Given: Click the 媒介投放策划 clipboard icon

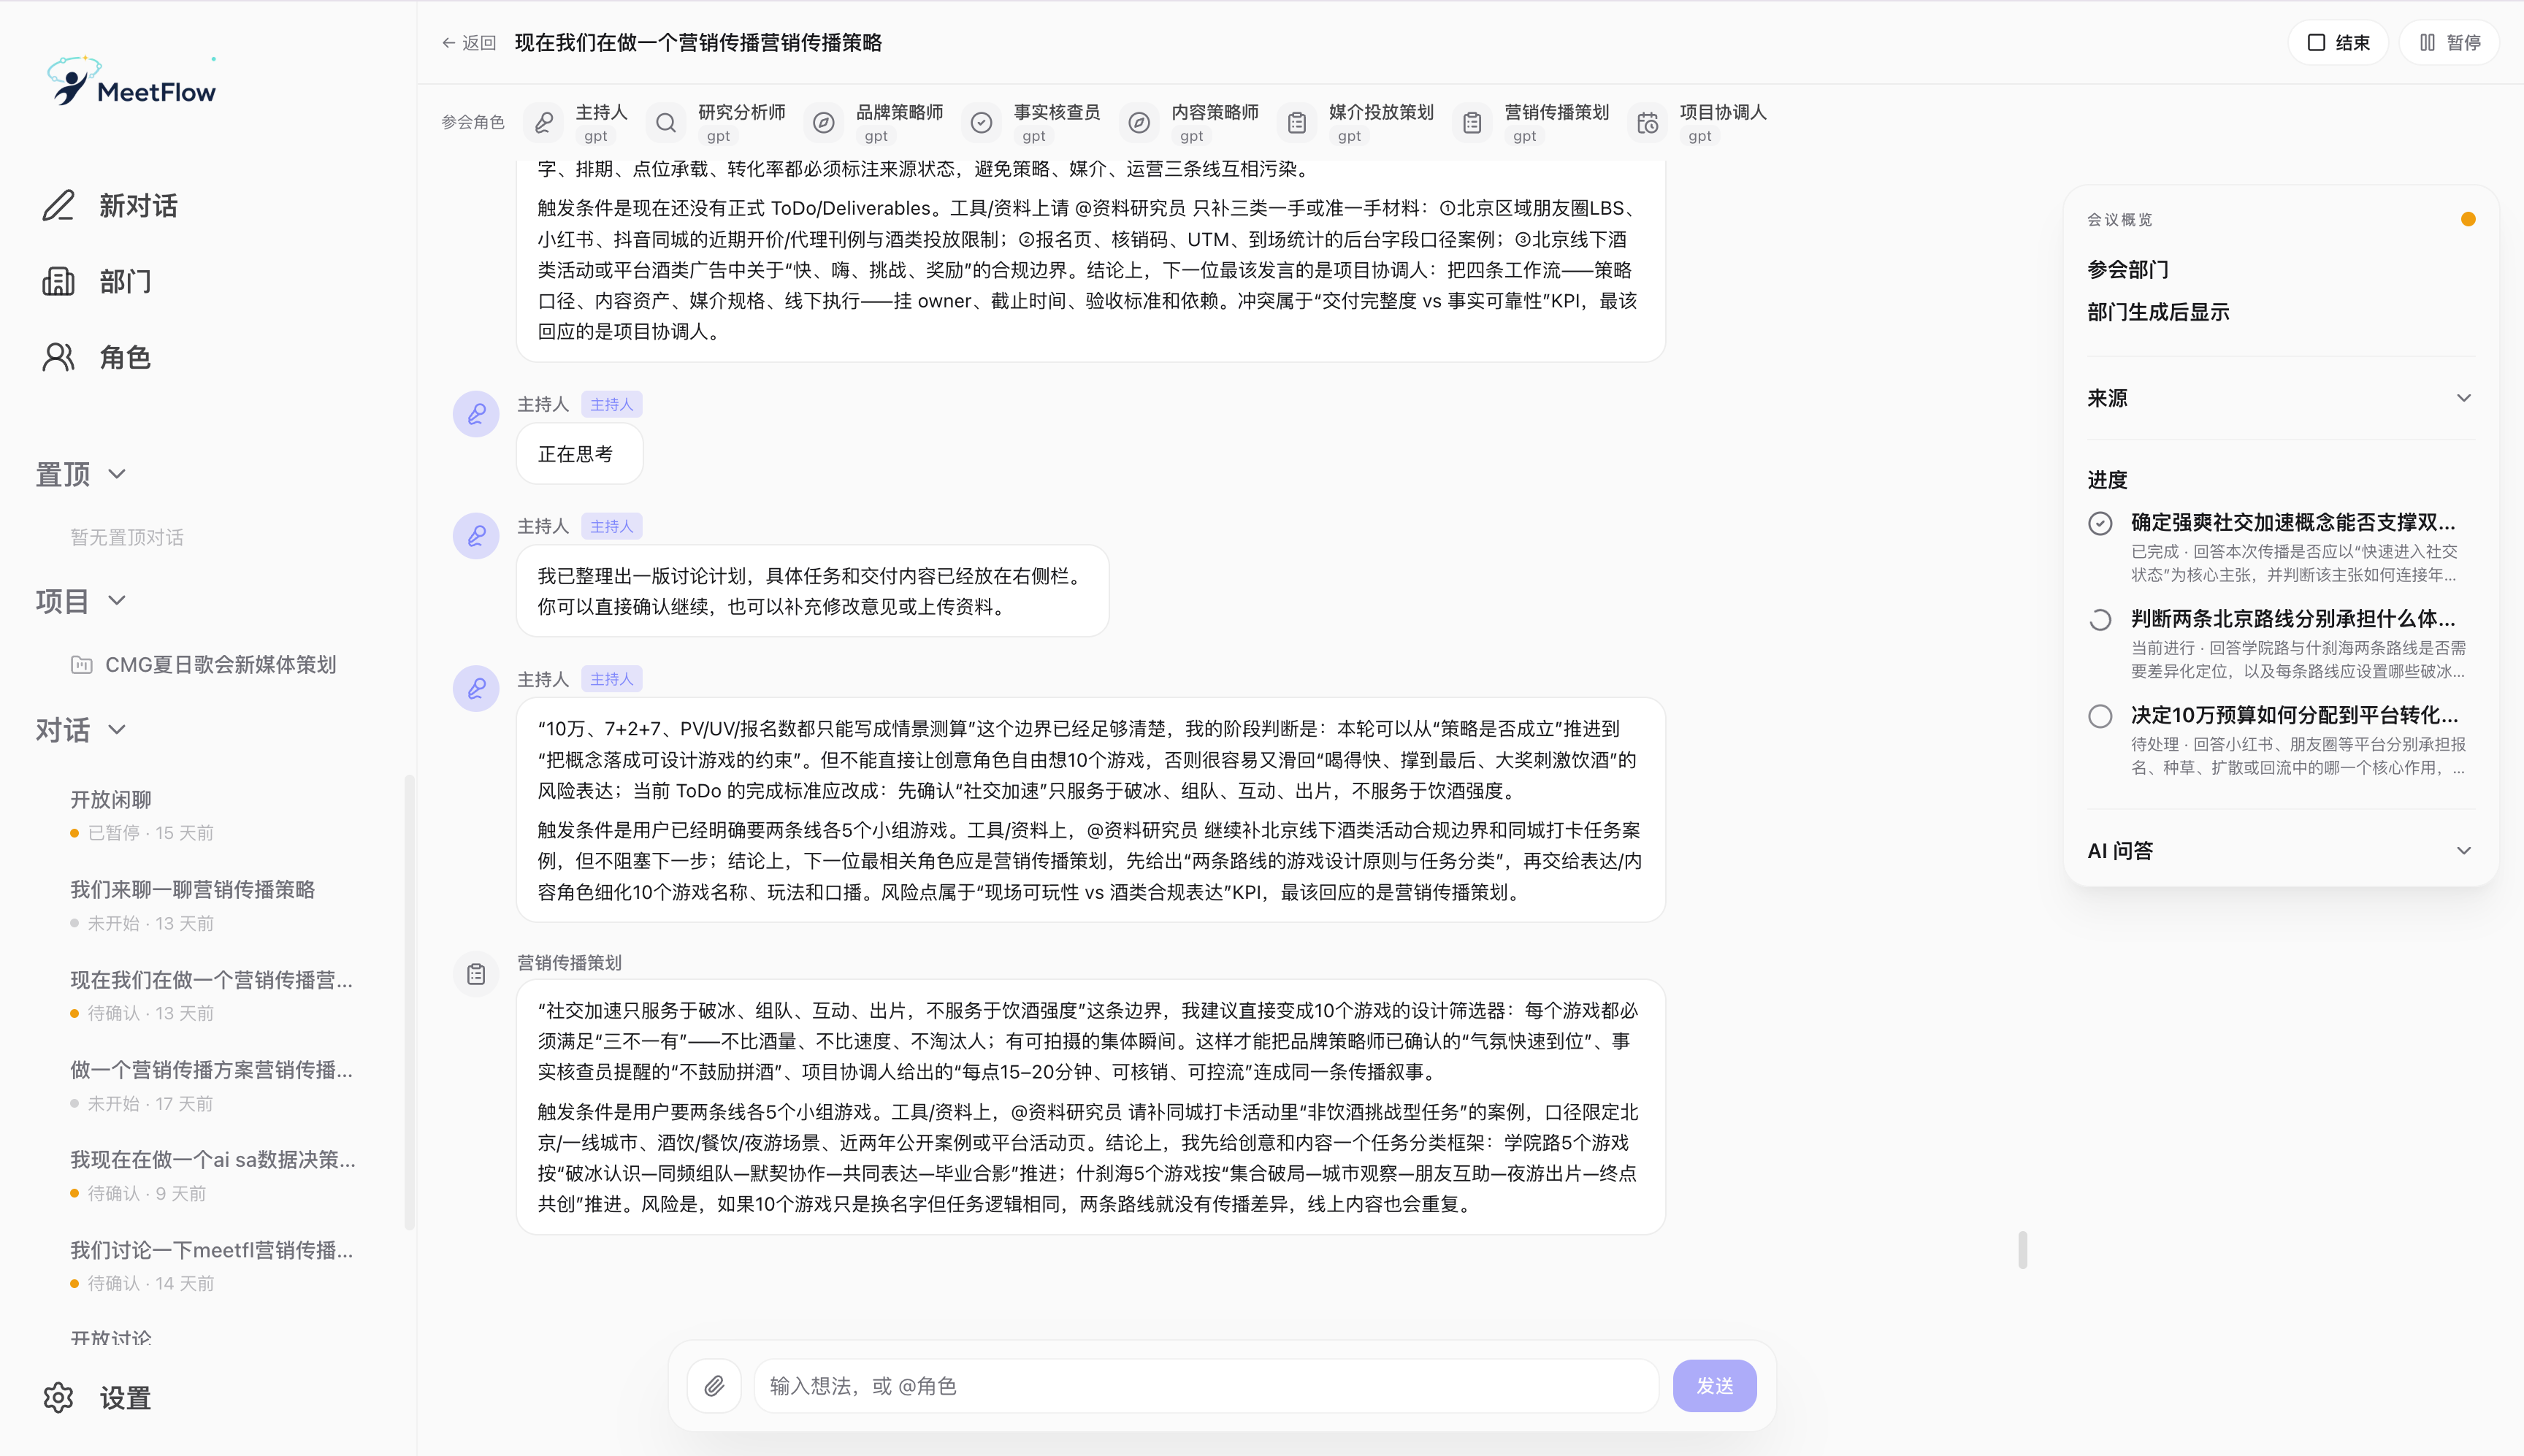Looking at the screenshot, I should pos(1297,122).
